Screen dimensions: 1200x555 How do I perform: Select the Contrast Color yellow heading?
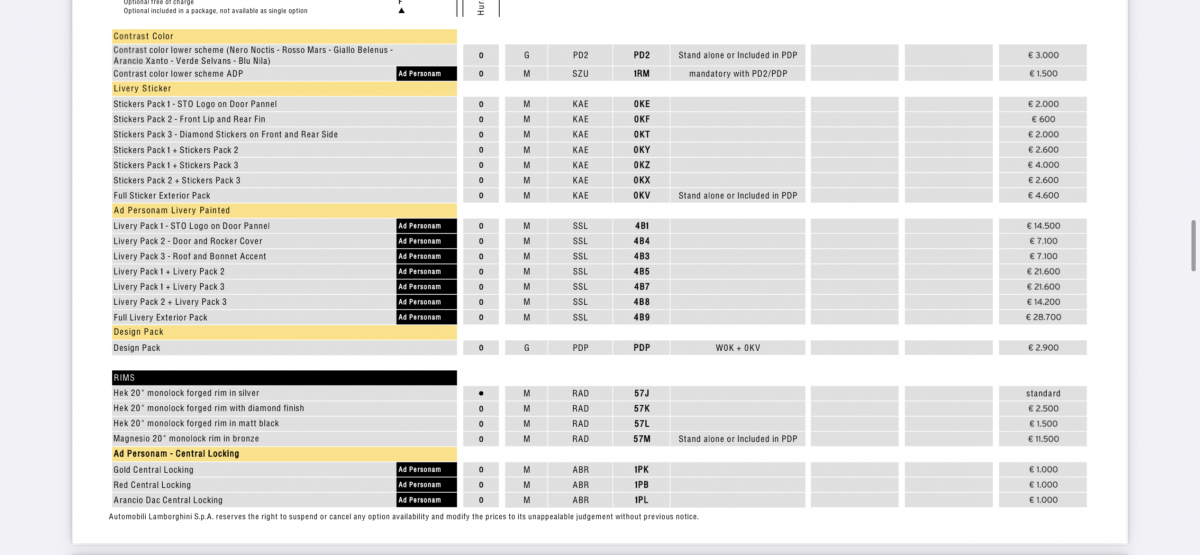[284, 36]
